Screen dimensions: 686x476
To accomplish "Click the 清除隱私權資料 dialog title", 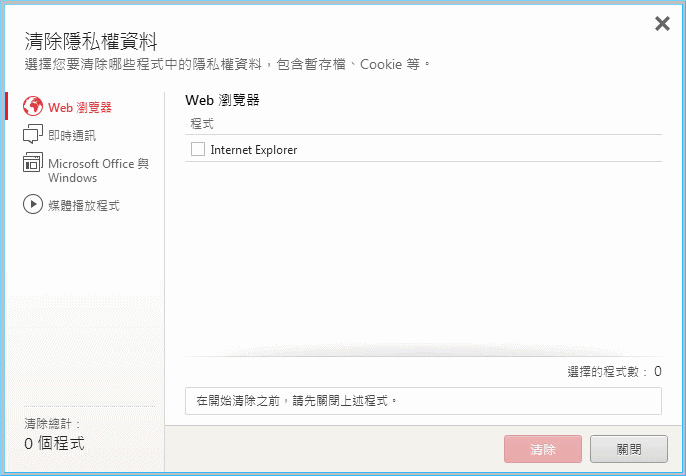I will tap(91, 41).
